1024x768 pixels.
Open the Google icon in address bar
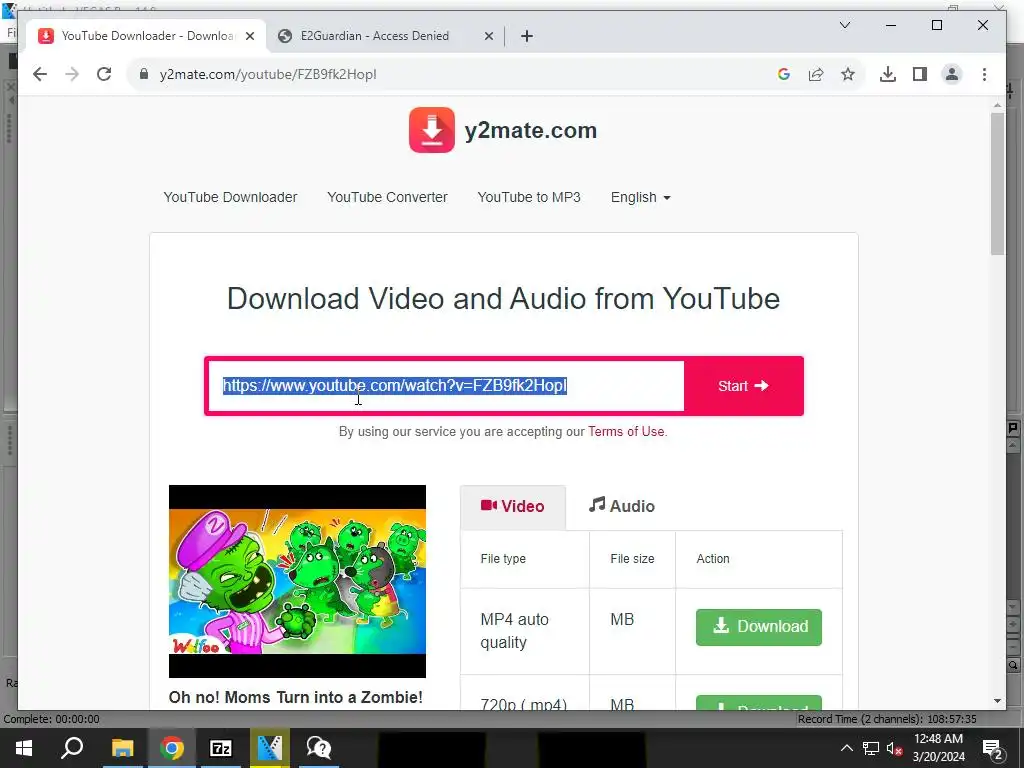[x=784, y=74]
